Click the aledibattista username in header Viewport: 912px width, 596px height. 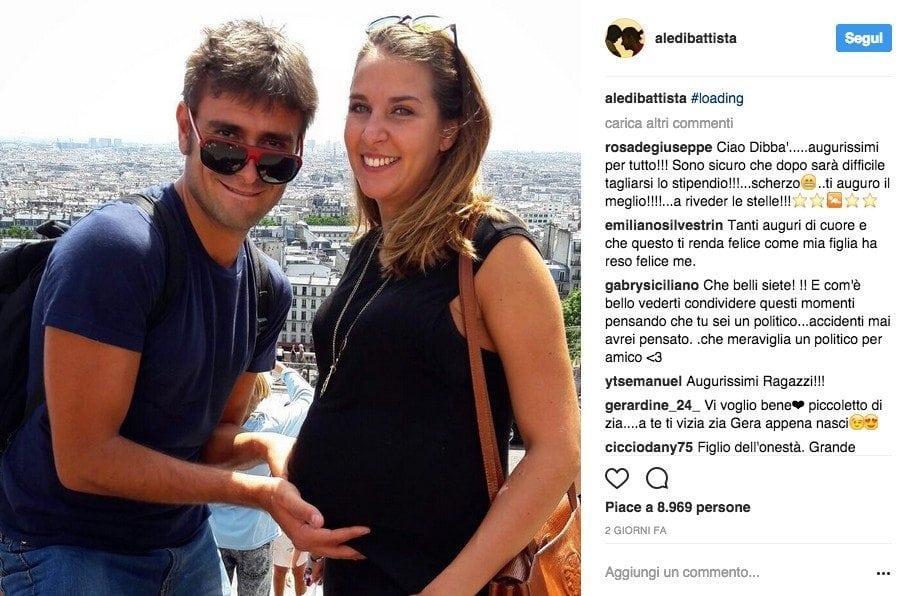click(x=696, y=38)
